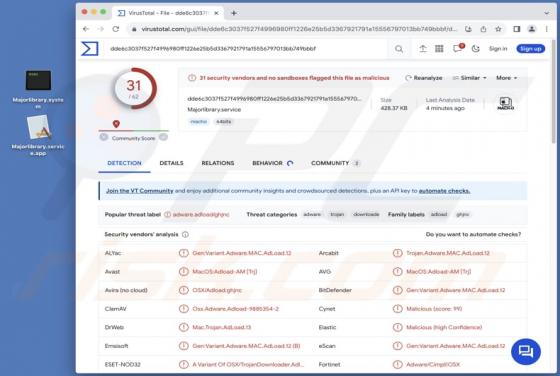Click the ALYac detection alert icon

point(184,253)
